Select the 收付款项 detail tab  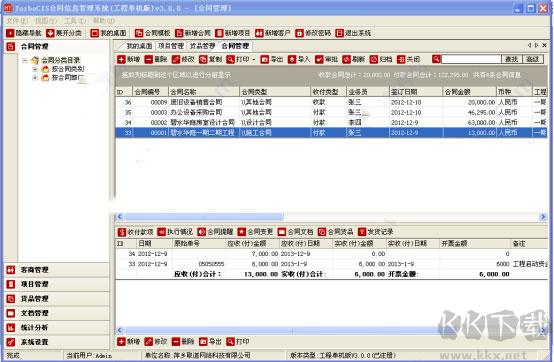click(135, 232)
